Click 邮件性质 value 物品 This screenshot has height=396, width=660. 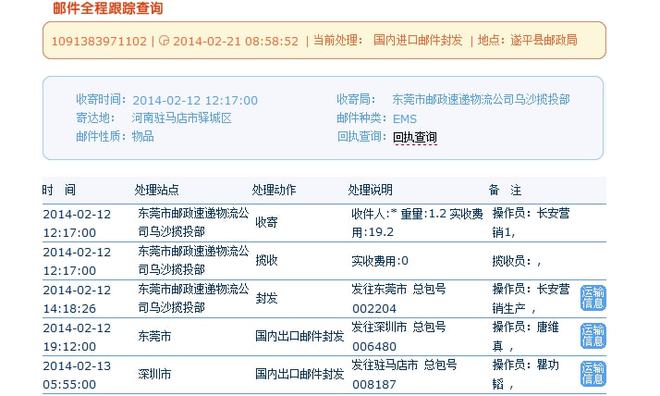click(143, 136)
